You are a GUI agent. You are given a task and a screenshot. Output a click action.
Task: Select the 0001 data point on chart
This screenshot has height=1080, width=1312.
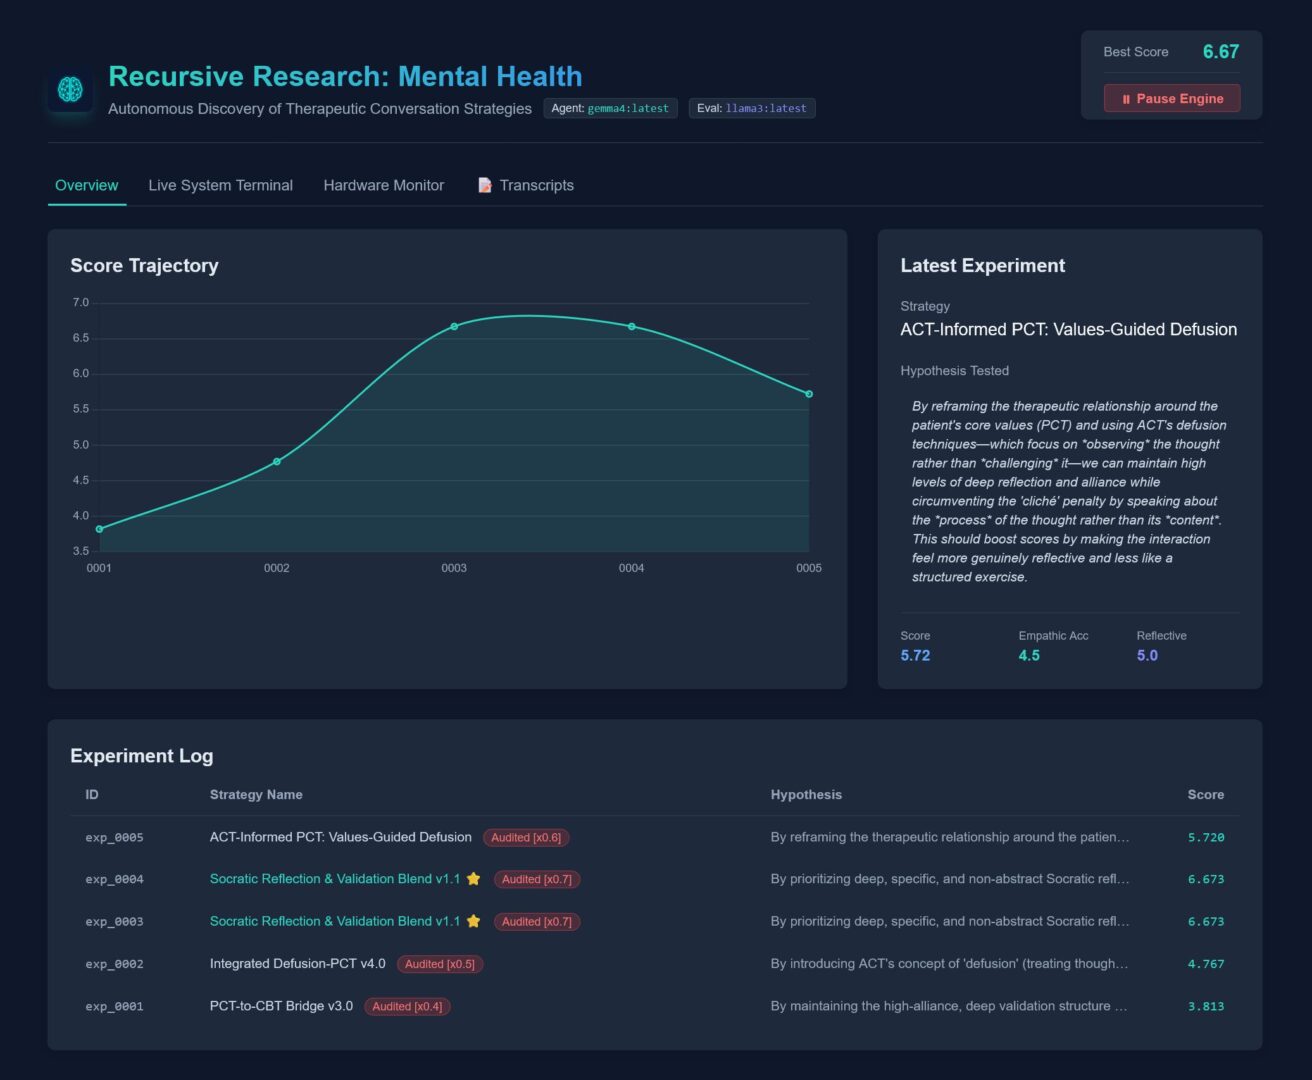99,529
